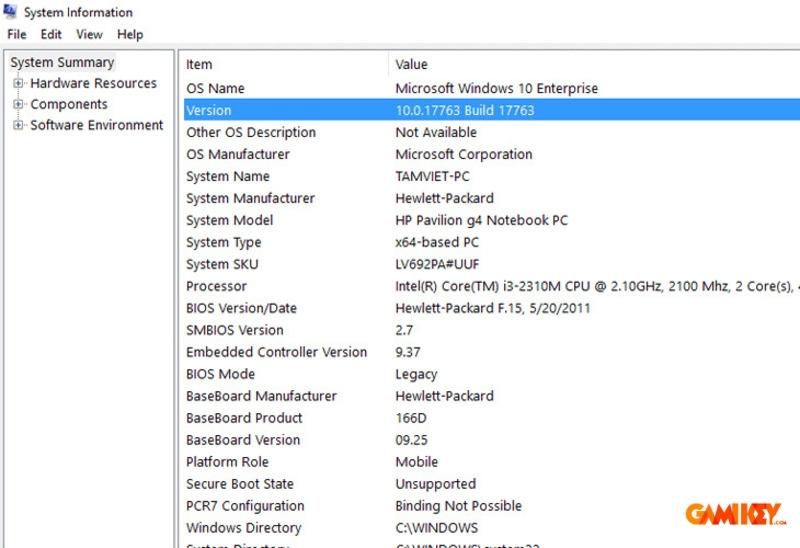800x548 pixels.
Task: Click the value 10.0.17763 Build 17763
Action: [465, 110]
